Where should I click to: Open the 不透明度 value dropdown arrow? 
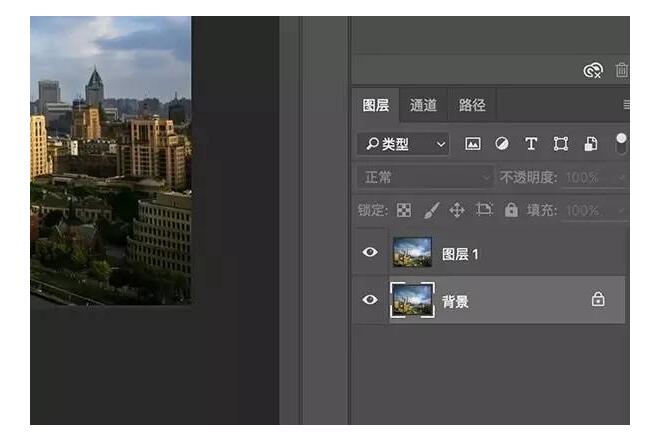[x=621, y=177]
